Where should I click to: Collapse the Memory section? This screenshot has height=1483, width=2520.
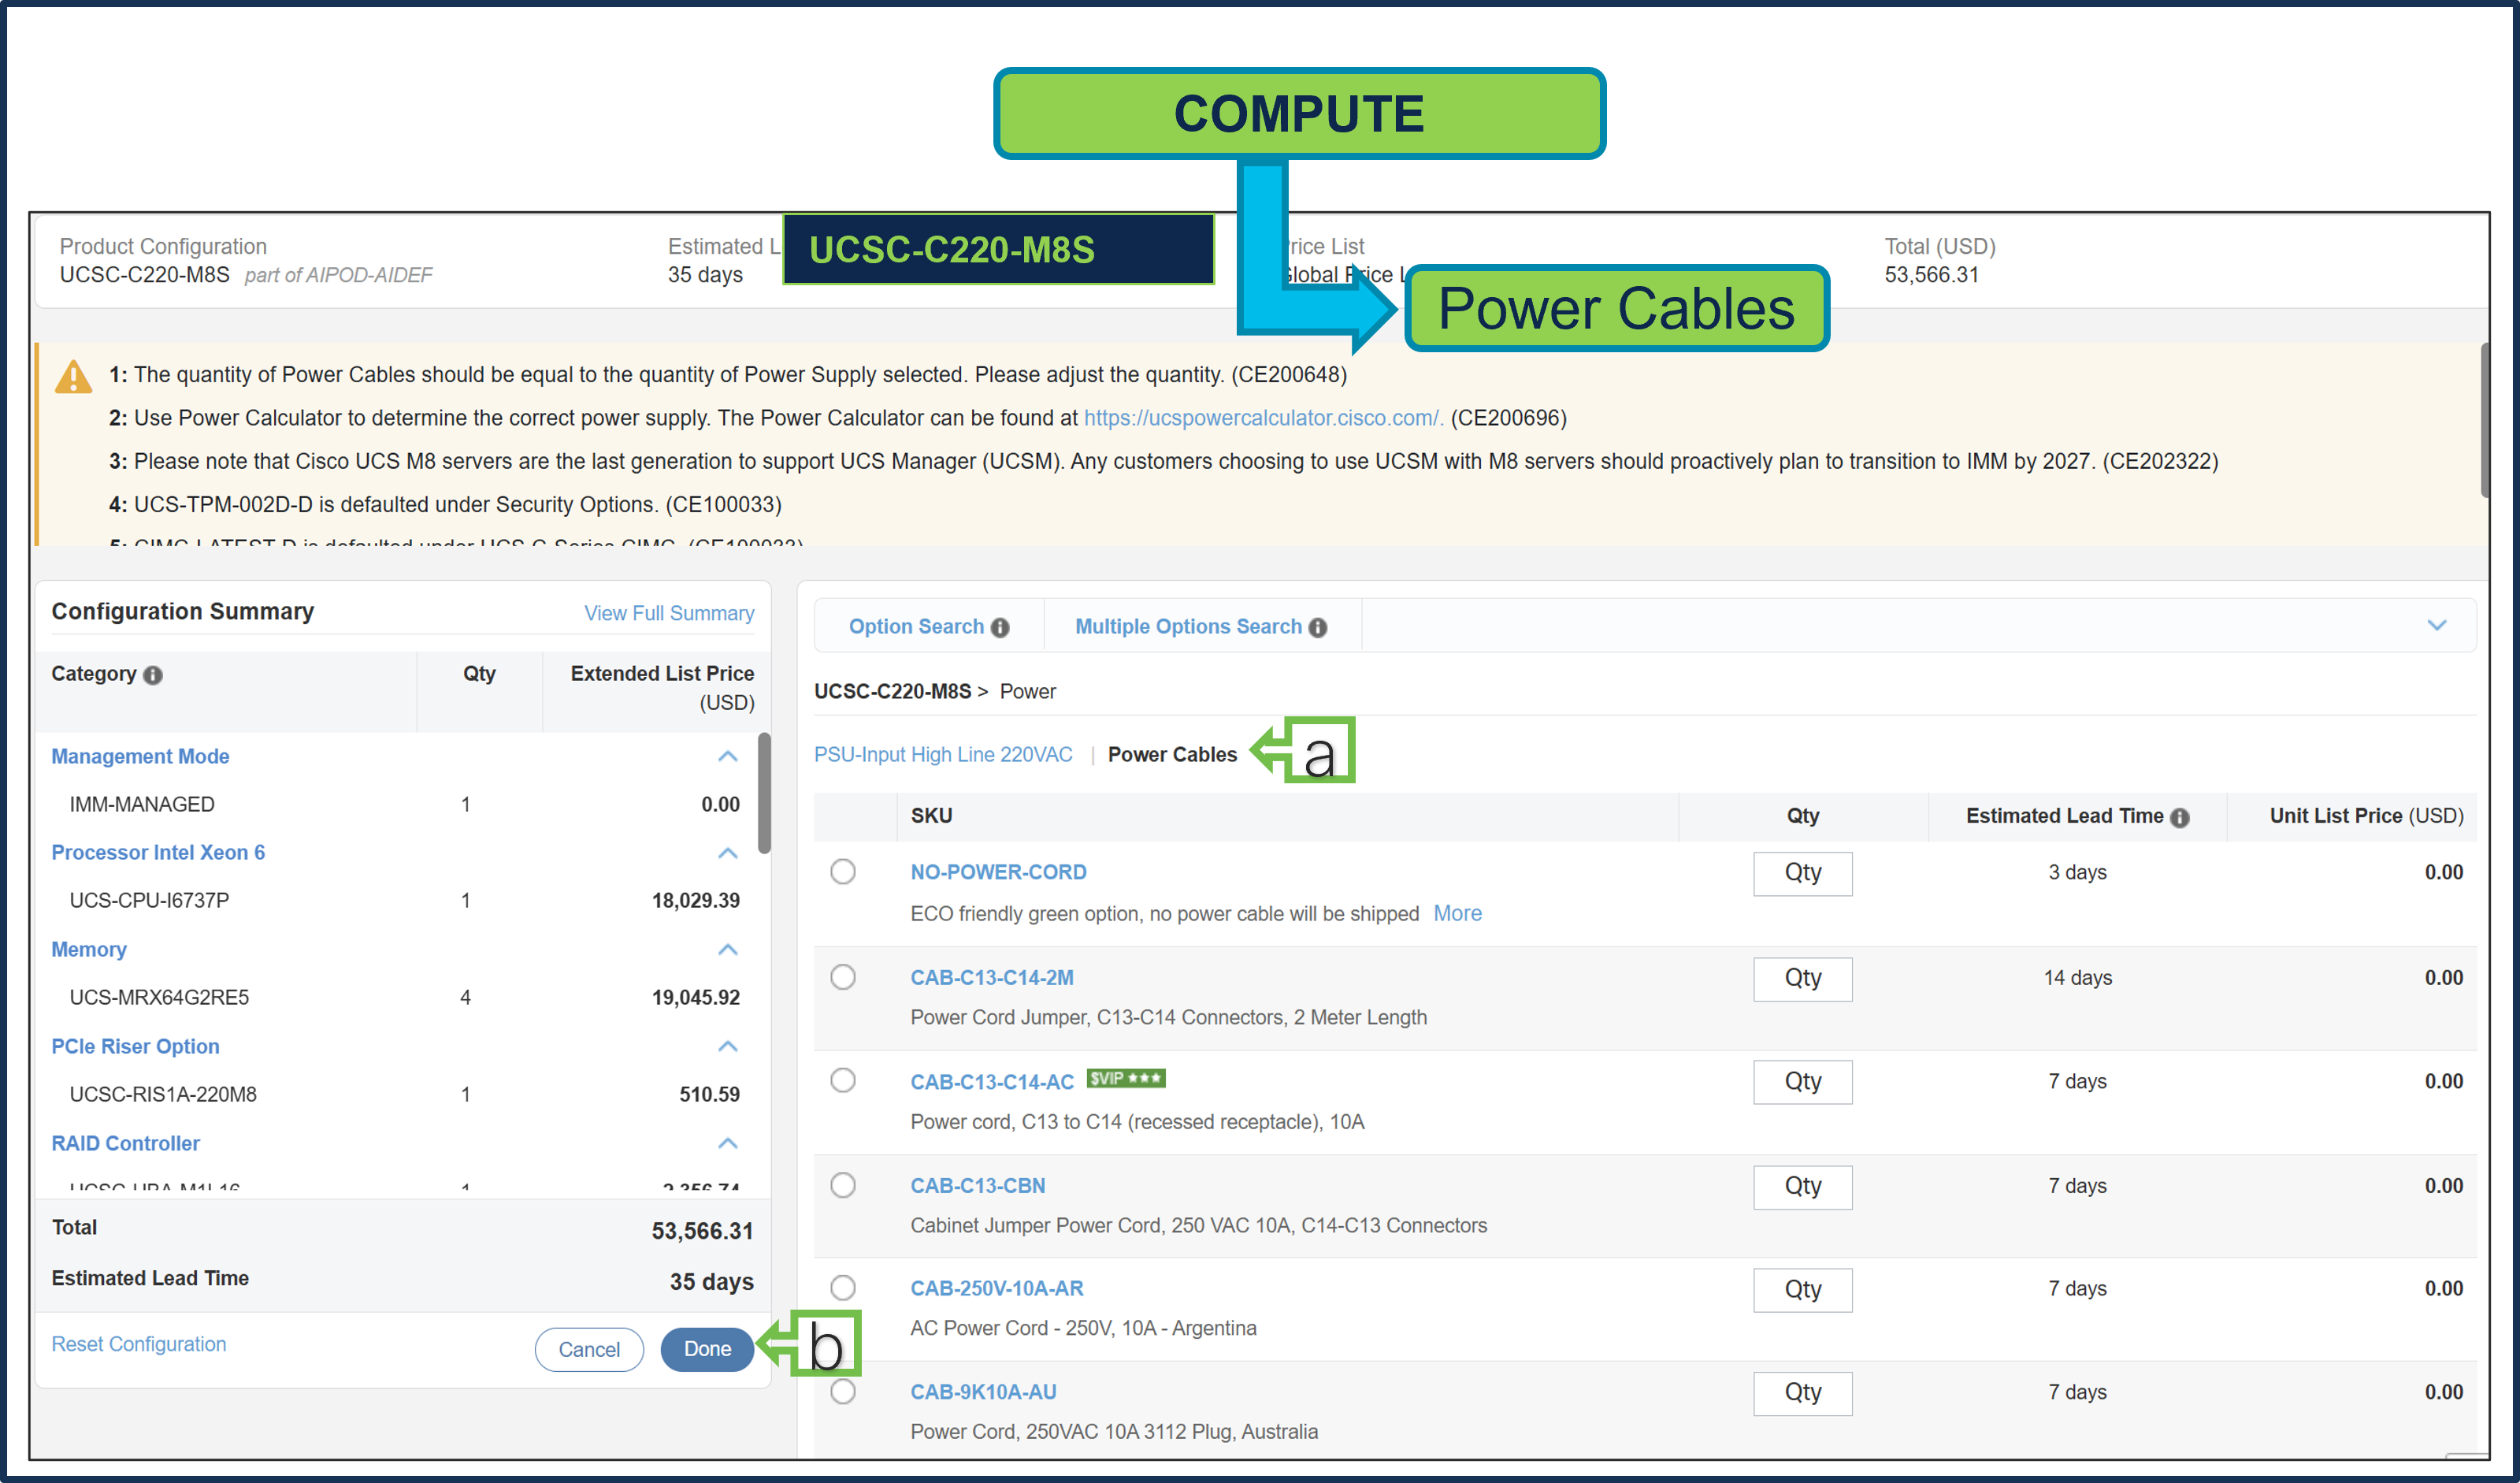click(x=728, y=949)
